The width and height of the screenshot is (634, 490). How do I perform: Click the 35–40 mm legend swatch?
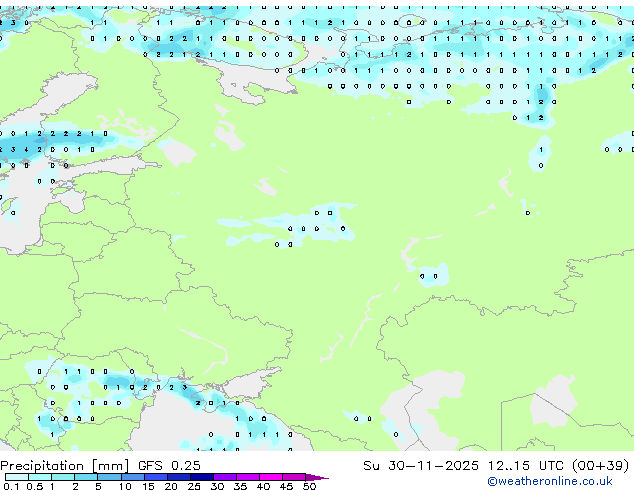click(247, 477)
